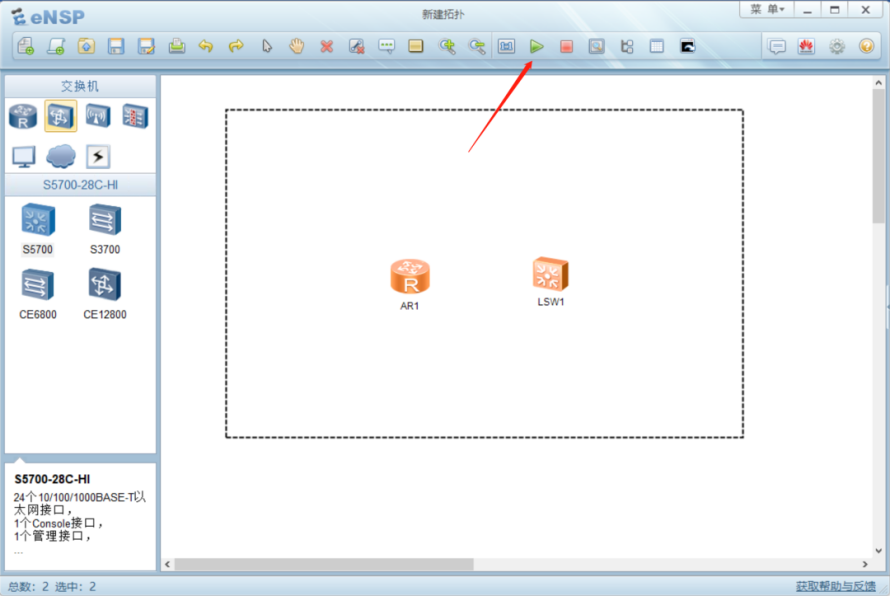Click the New Test Case toolbar icon
890x596 pixels.
click(x=56, y=46)
